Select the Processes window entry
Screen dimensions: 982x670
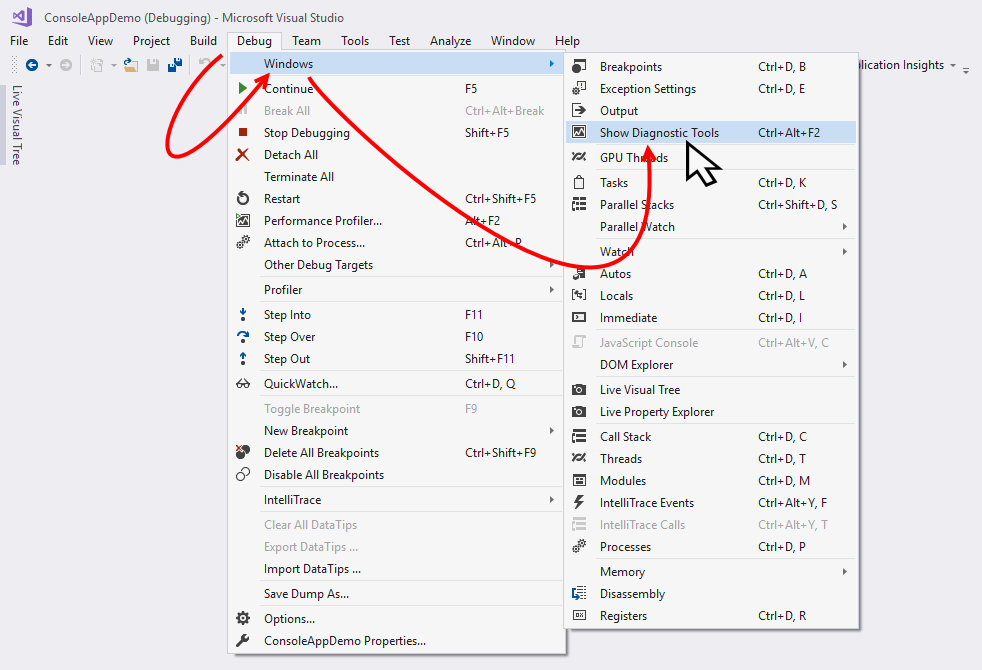click(711, 547)
